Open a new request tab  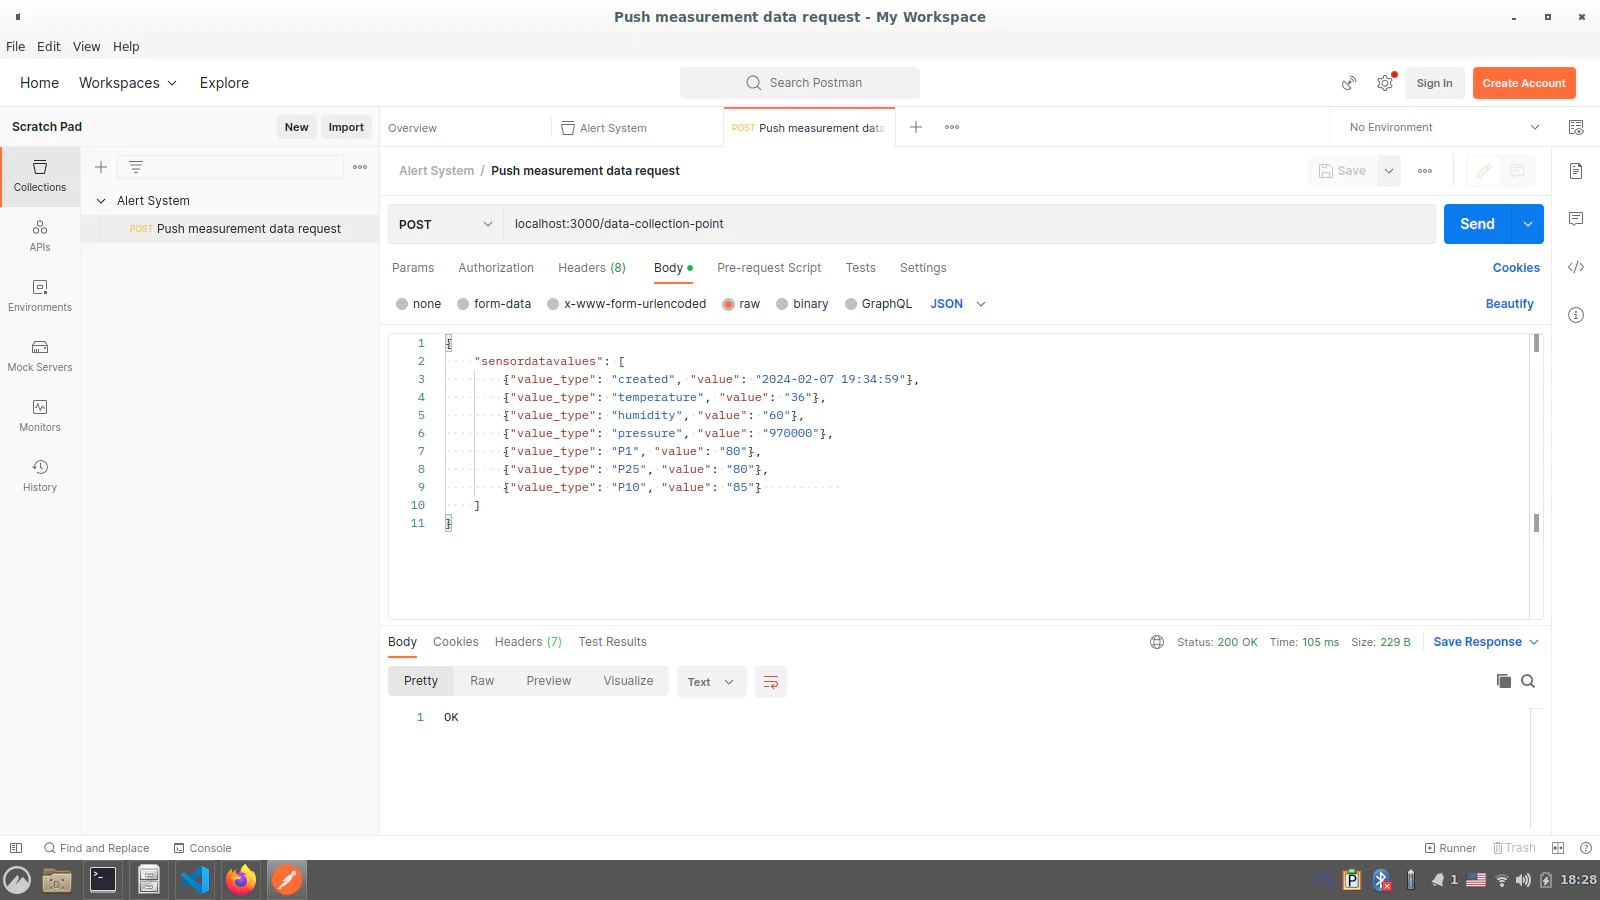(x=916, y=127)
